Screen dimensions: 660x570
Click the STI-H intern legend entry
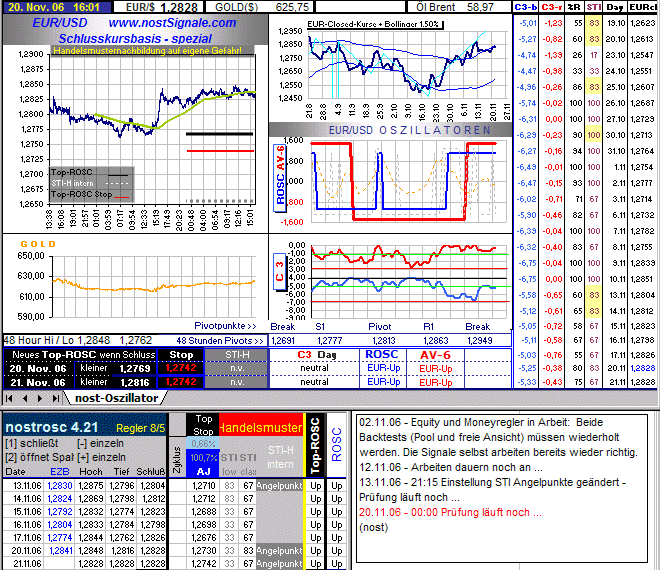90,183
